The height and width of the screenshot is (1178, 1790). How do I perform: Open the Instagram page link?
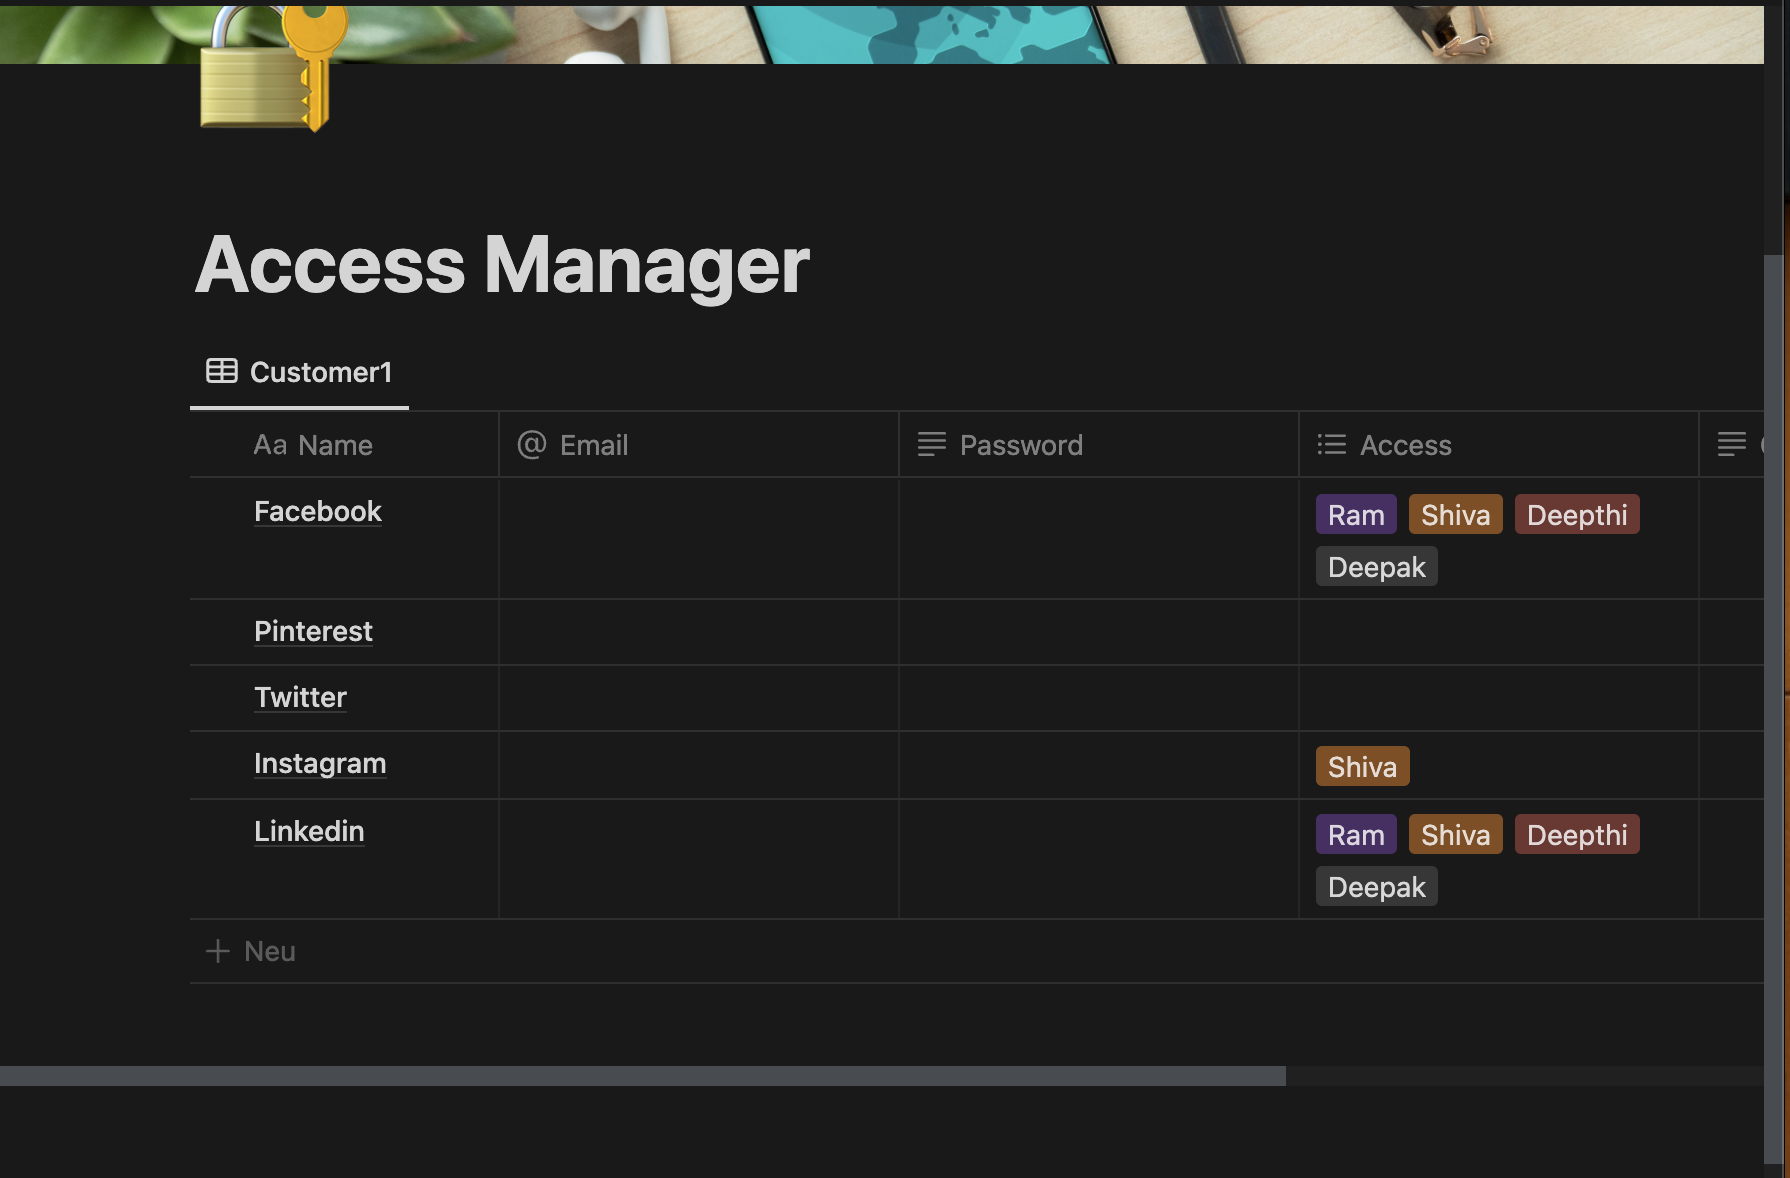(320, 763)
